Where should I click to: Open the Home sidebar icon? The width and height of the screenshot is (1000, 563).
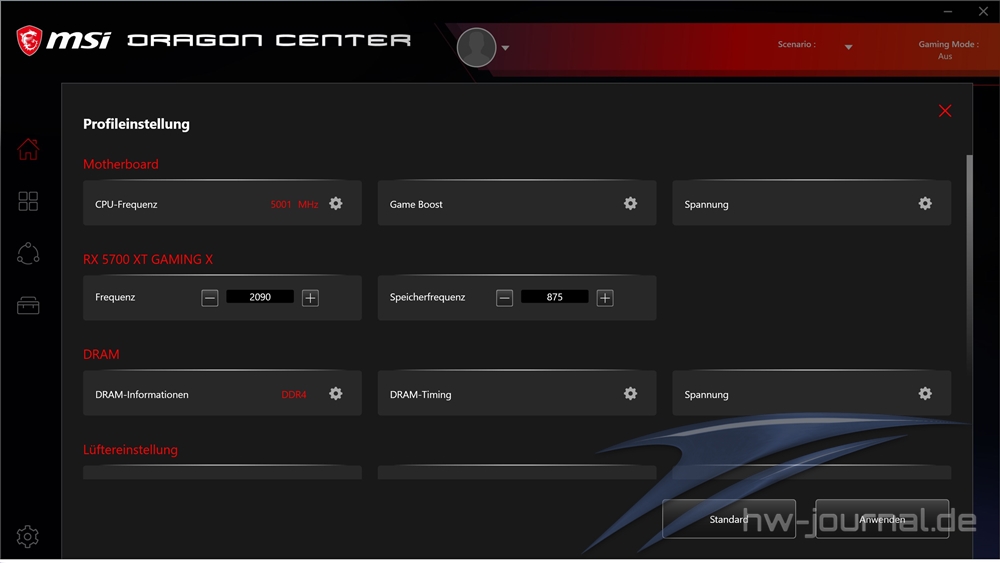pos(28,149)
